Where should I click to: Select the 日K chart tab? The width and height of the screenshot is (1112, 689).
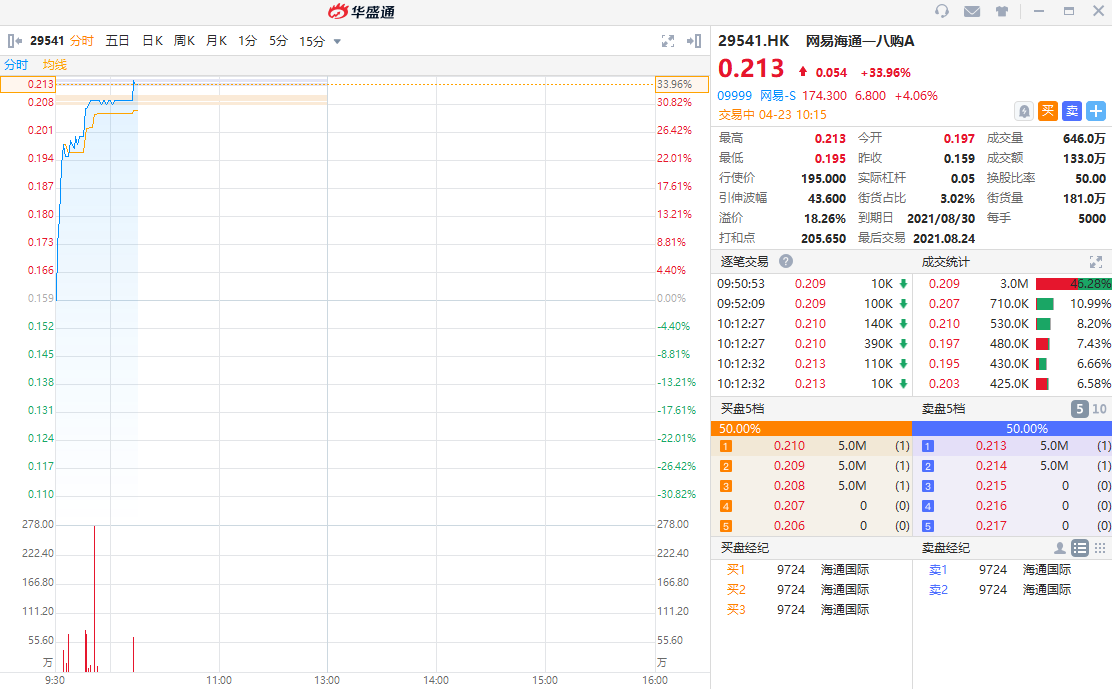[x=152, y=41]
